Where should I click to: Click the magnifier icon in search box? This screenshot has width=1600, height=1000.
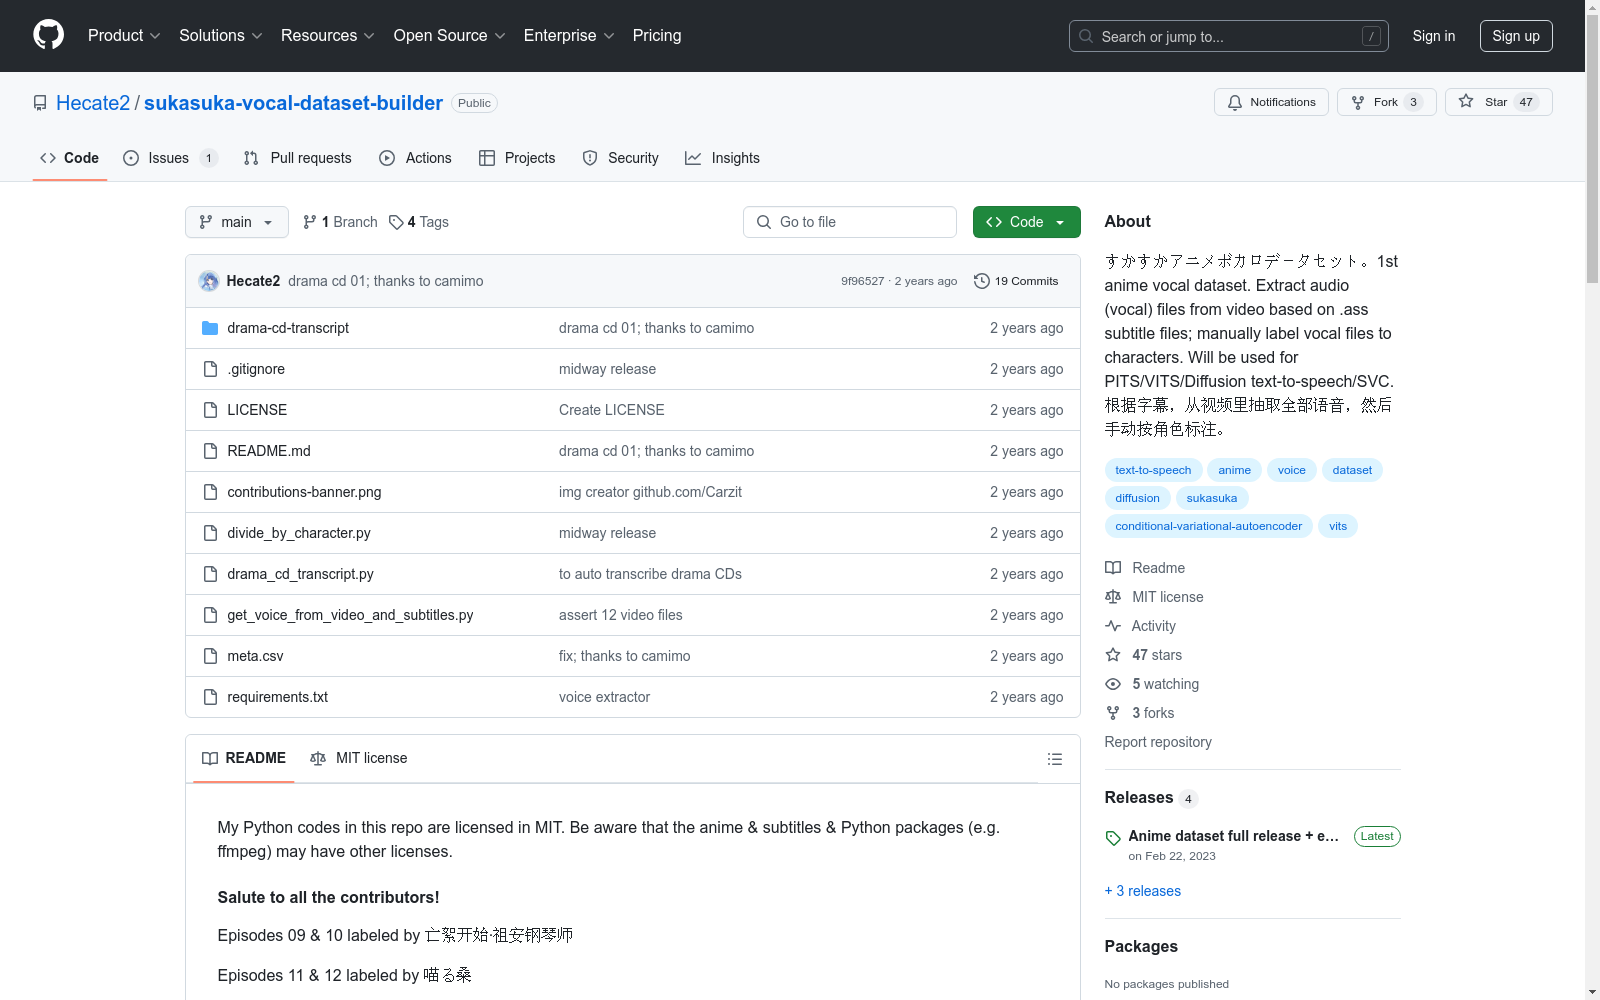coord(1086,36)
